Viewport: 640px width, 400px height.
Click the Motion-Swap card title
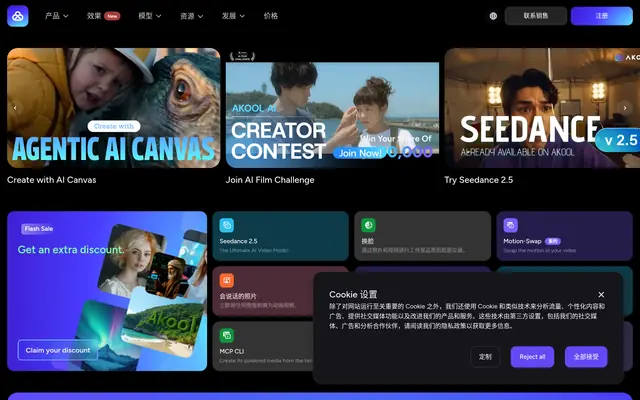(x=522, y=241)
